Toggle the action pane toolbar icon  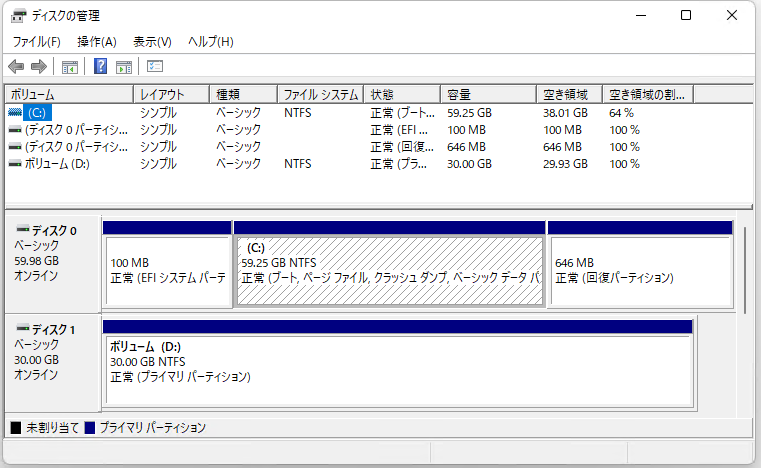[x=124, y=67]
